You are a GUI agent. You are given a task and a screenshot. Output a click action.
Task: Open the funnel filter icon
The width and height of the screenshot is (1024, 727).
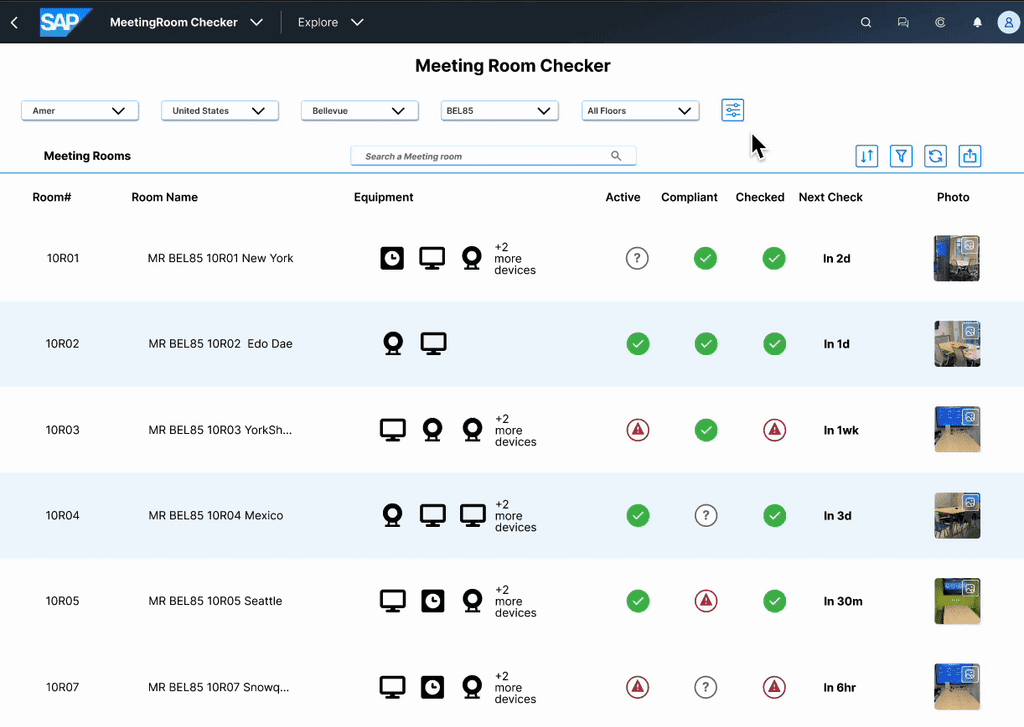901,156
